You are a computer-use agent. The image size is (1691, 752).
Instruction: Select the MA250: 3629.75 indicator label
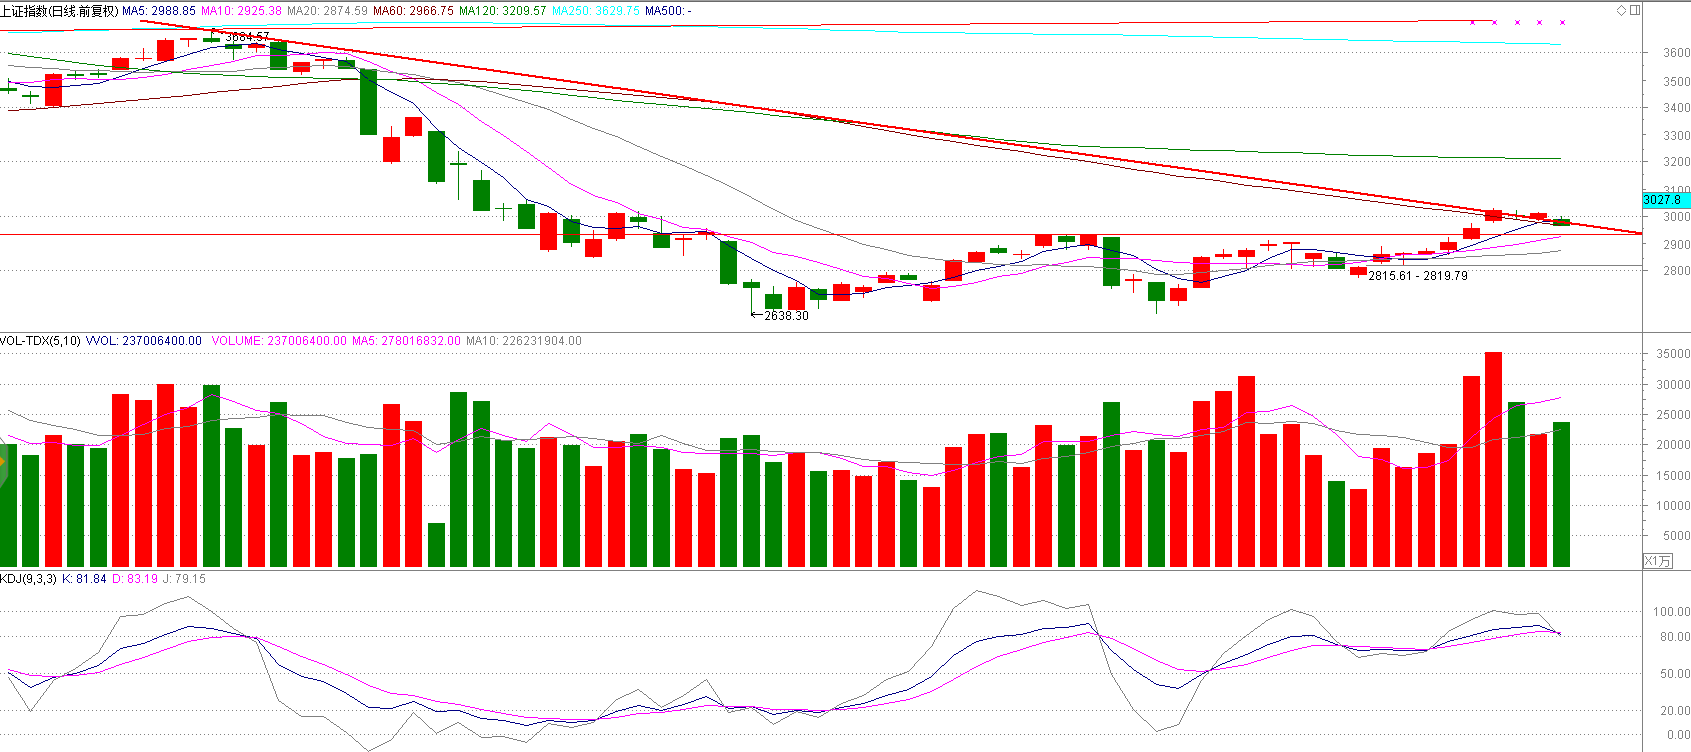click(x=596, y=11)
